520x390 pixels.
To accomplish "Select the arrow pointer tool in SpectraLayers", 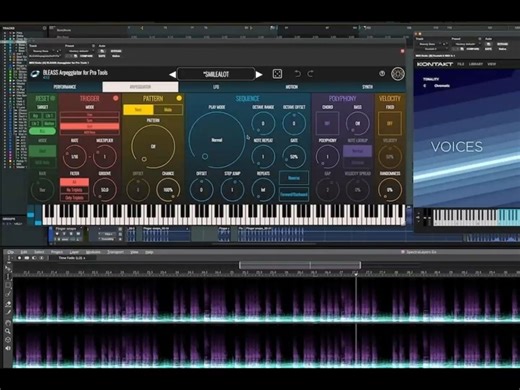I will tap(8, 268).
